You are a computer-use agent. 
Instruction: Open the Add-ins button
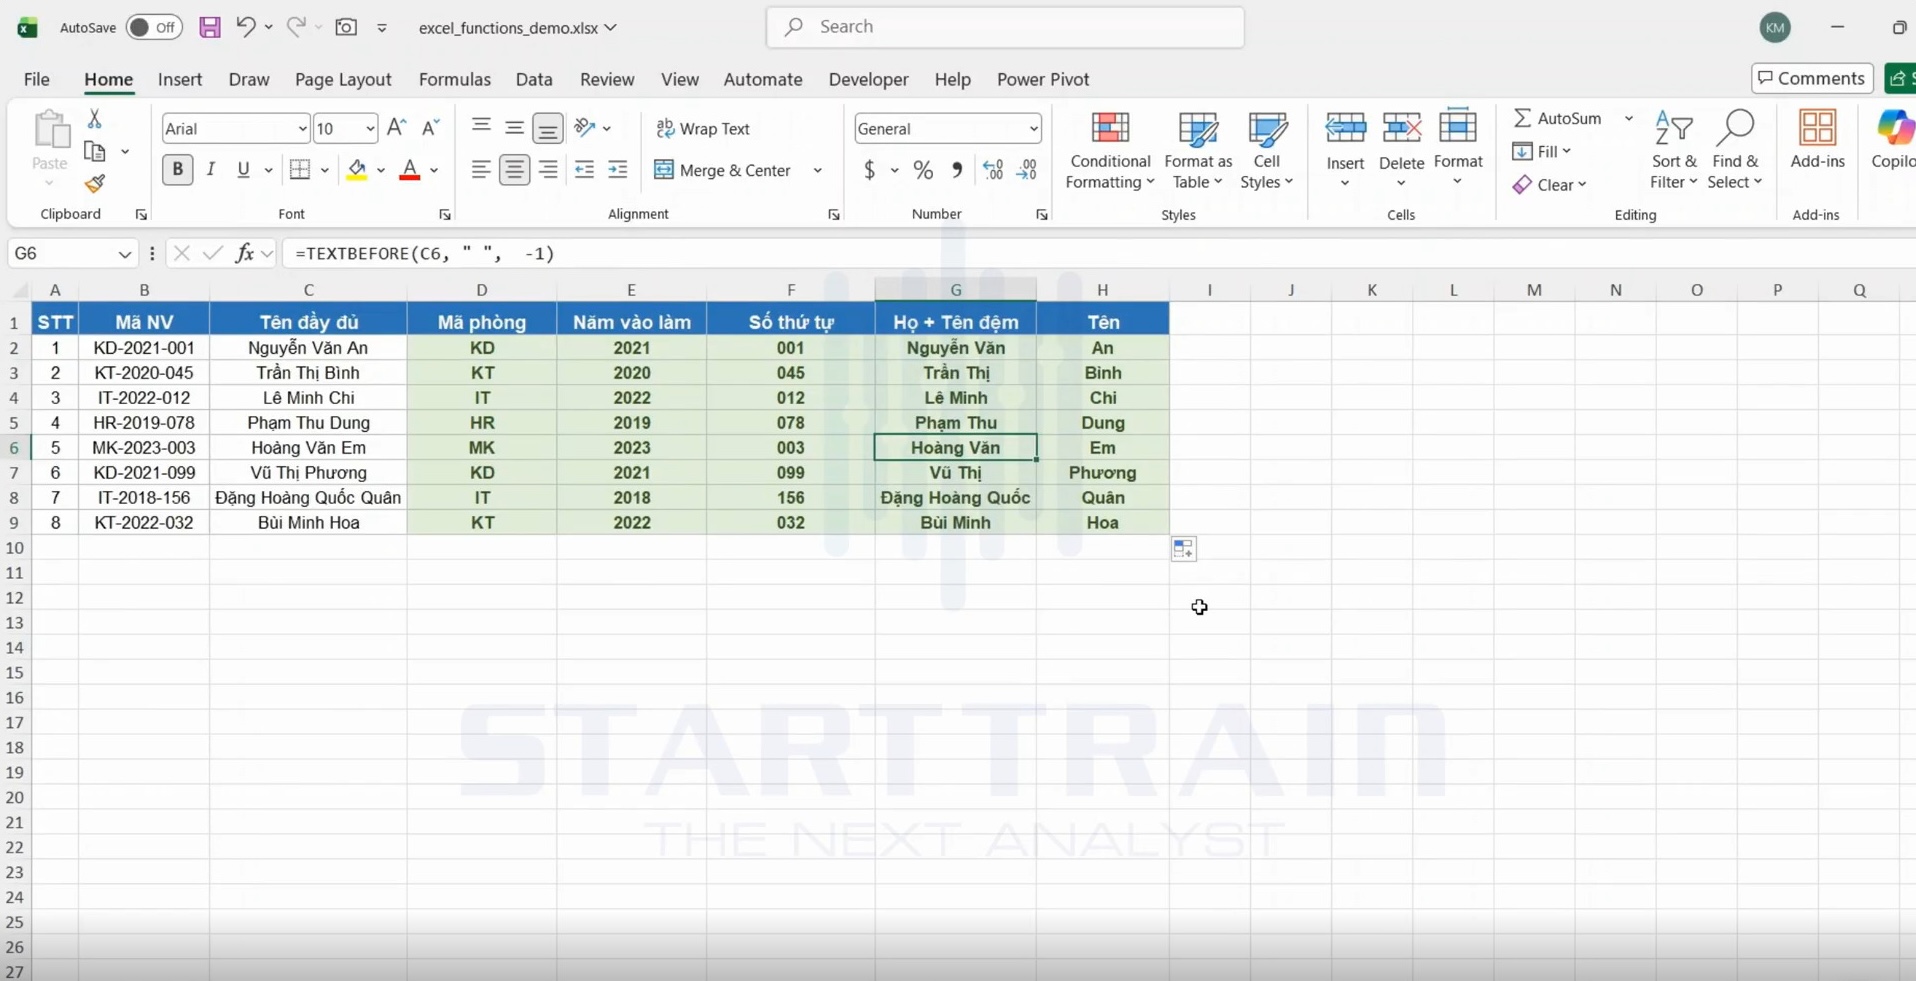(1817, 139)
